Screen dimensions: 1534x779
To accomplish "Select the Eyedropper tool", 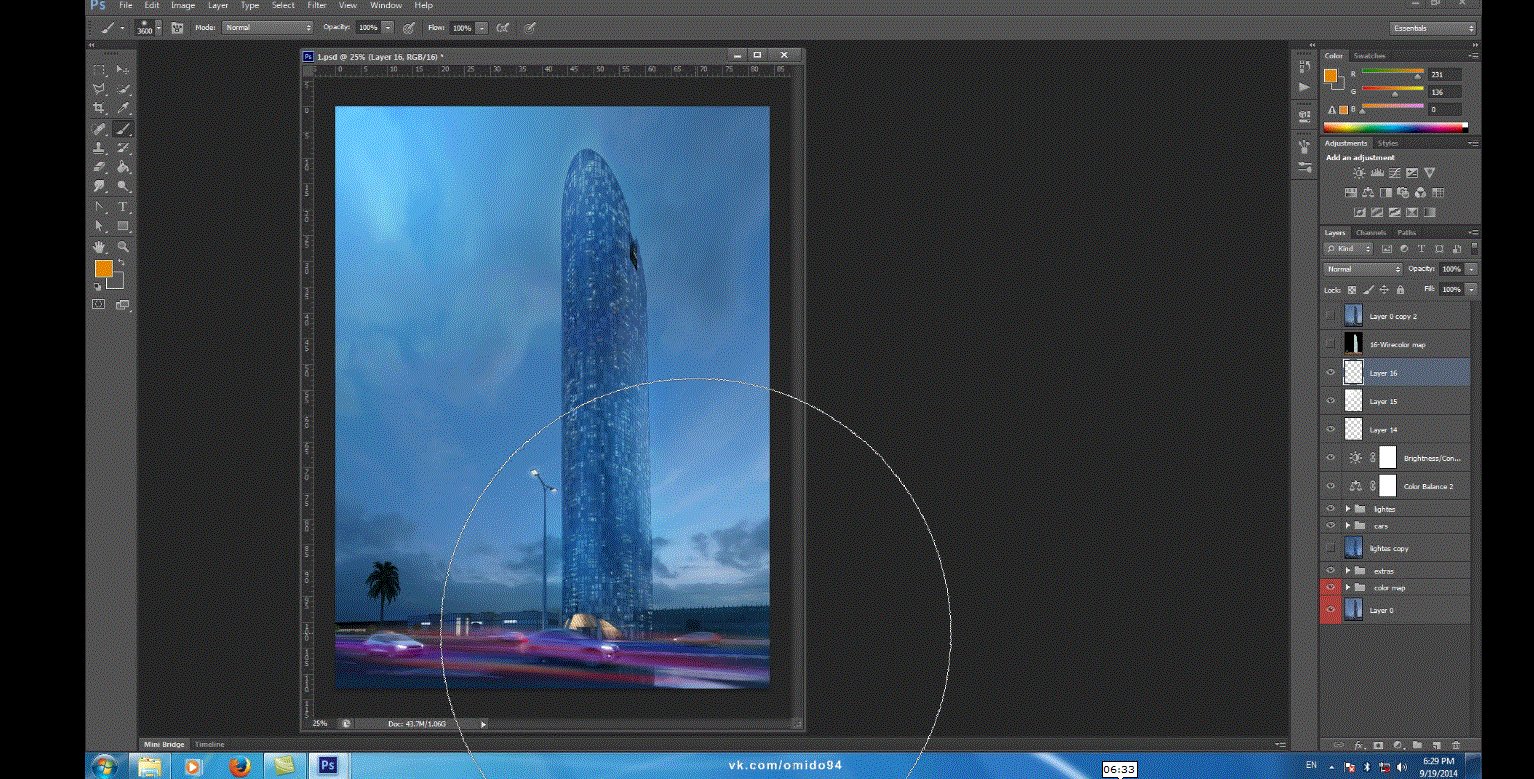I will pos(123,108).
